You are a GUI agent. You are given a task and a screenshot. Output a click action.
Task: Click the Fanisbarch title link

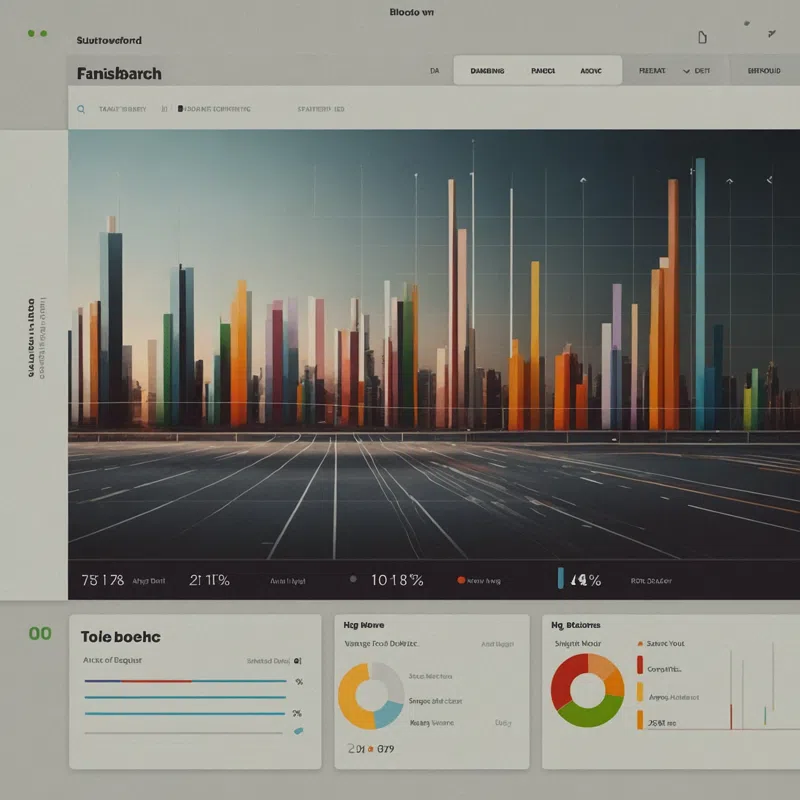click(119, 73)
